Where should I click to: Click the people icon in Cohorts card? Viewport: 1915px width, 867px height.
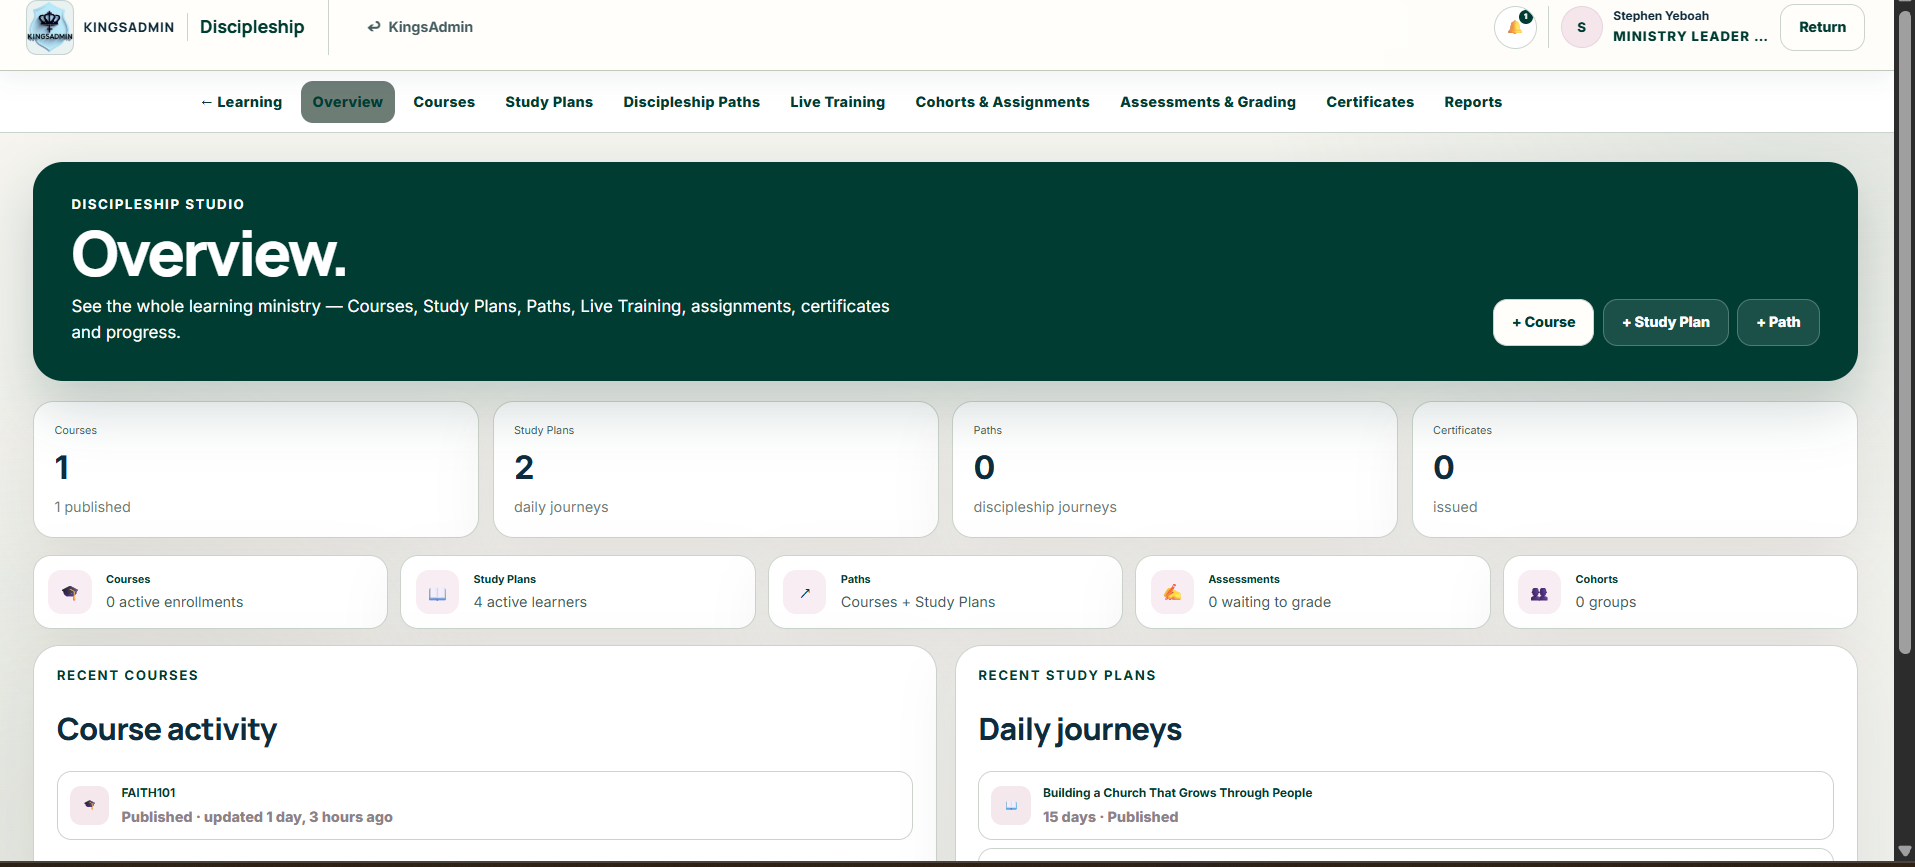tap(1539, 593)
